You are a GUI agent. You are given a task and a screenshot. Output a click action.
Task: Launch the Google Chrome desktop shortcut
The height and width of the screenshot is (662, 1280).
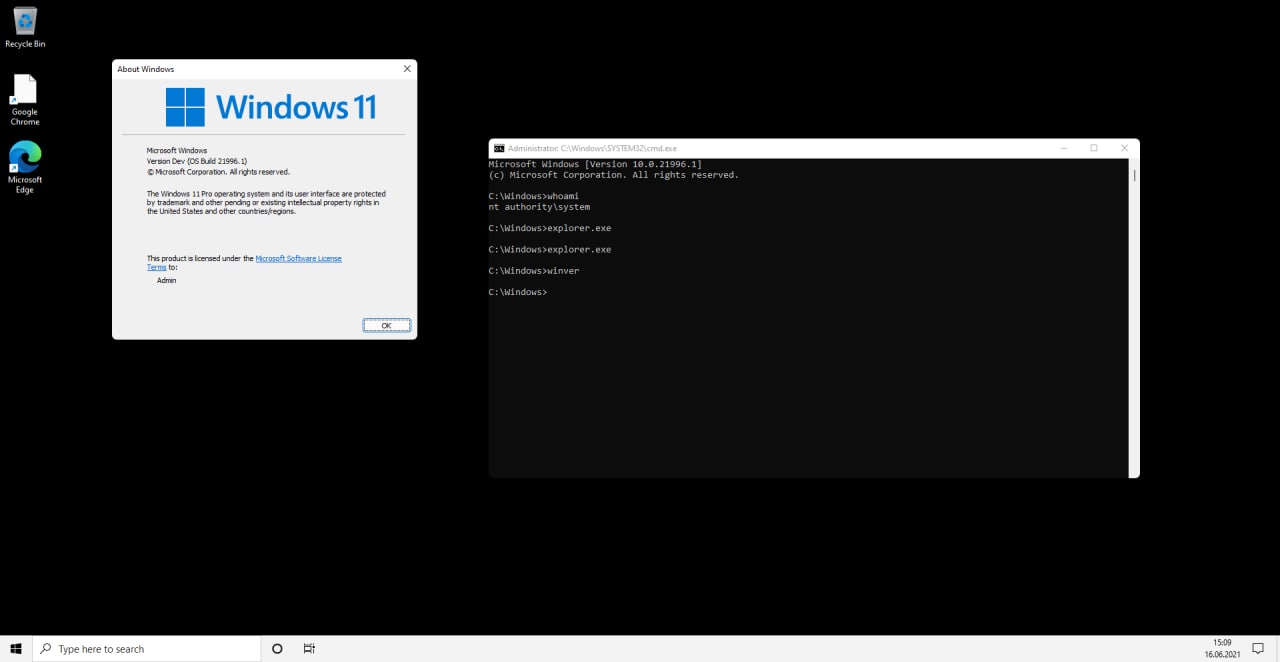pos(25,100)
